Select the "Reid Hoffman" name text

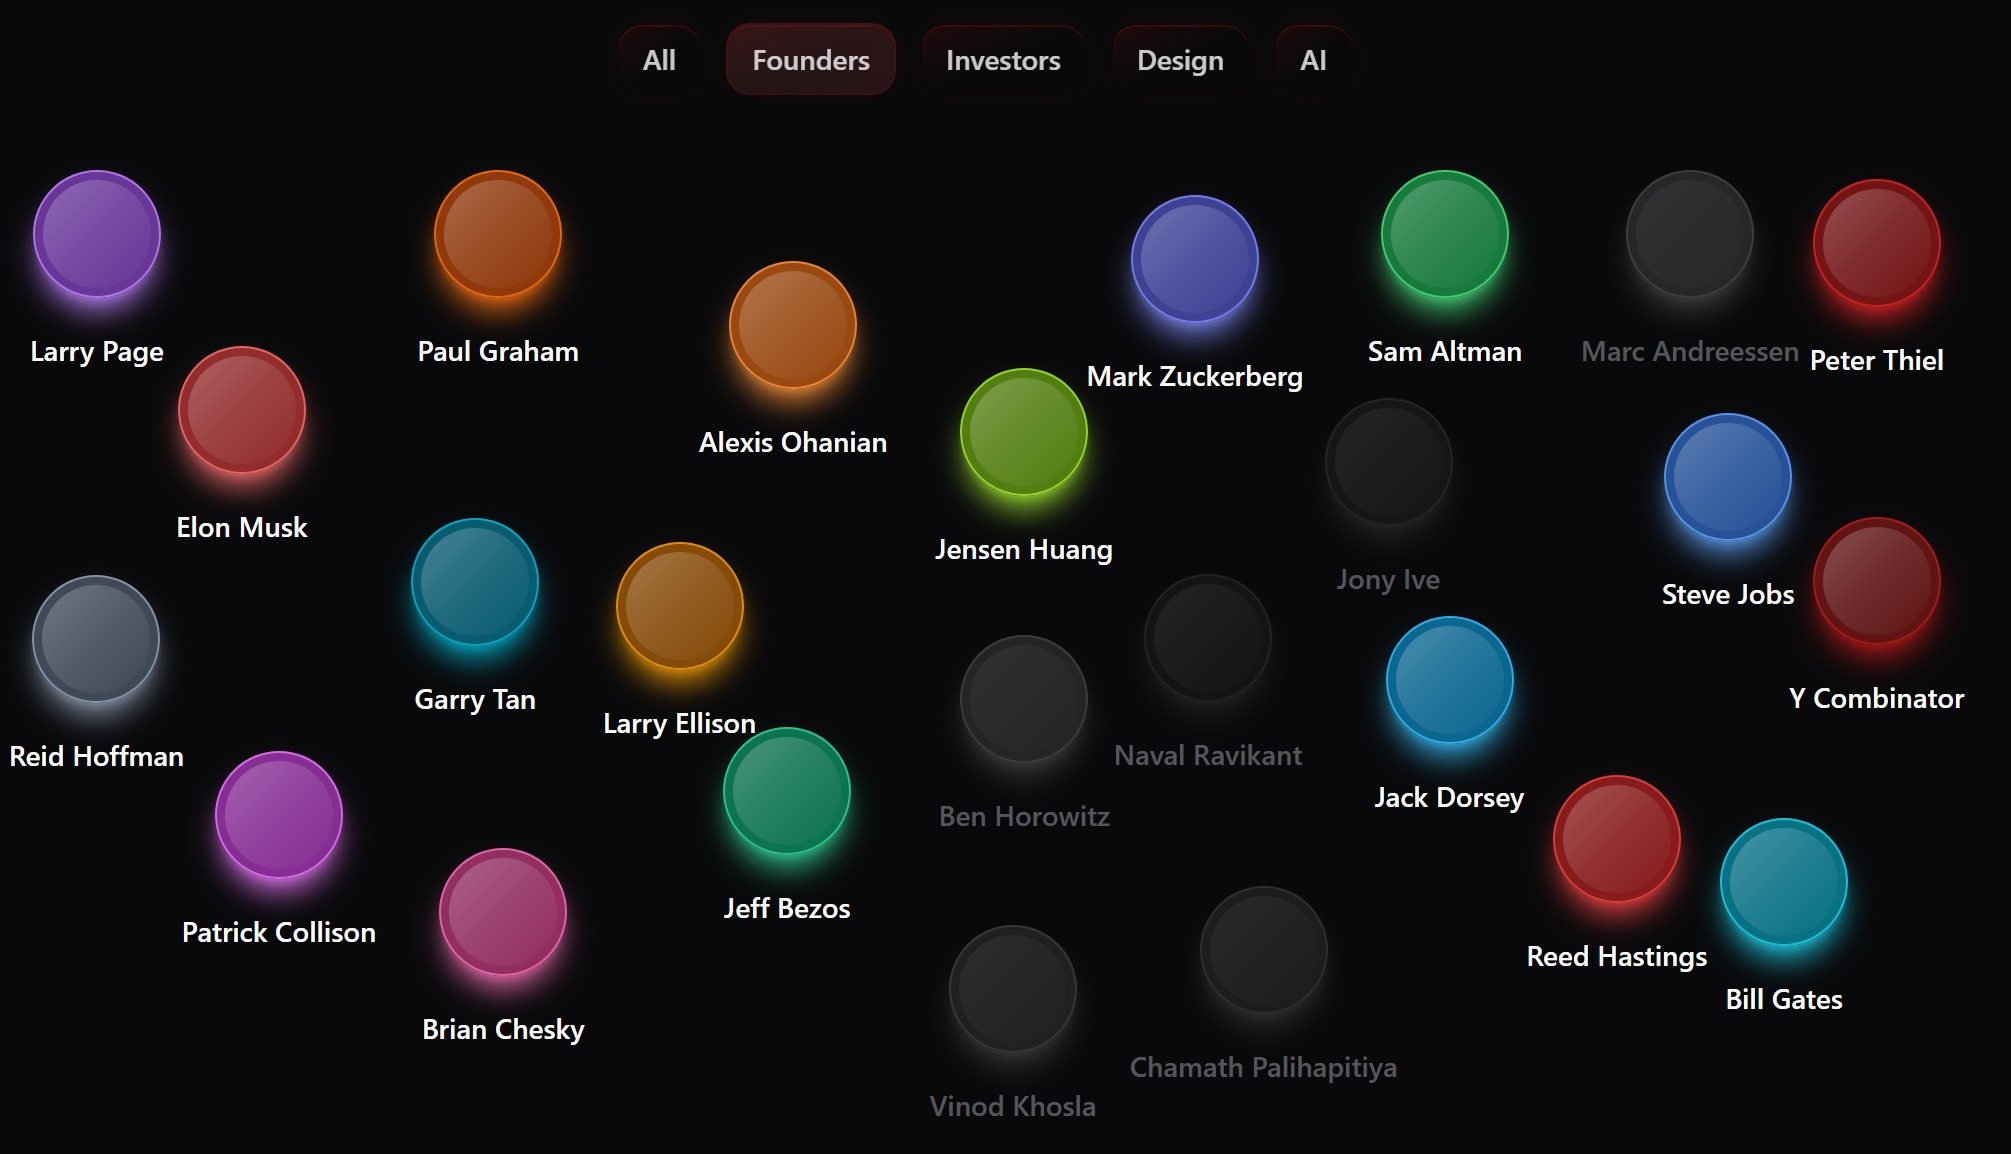[x=96, y=757]
